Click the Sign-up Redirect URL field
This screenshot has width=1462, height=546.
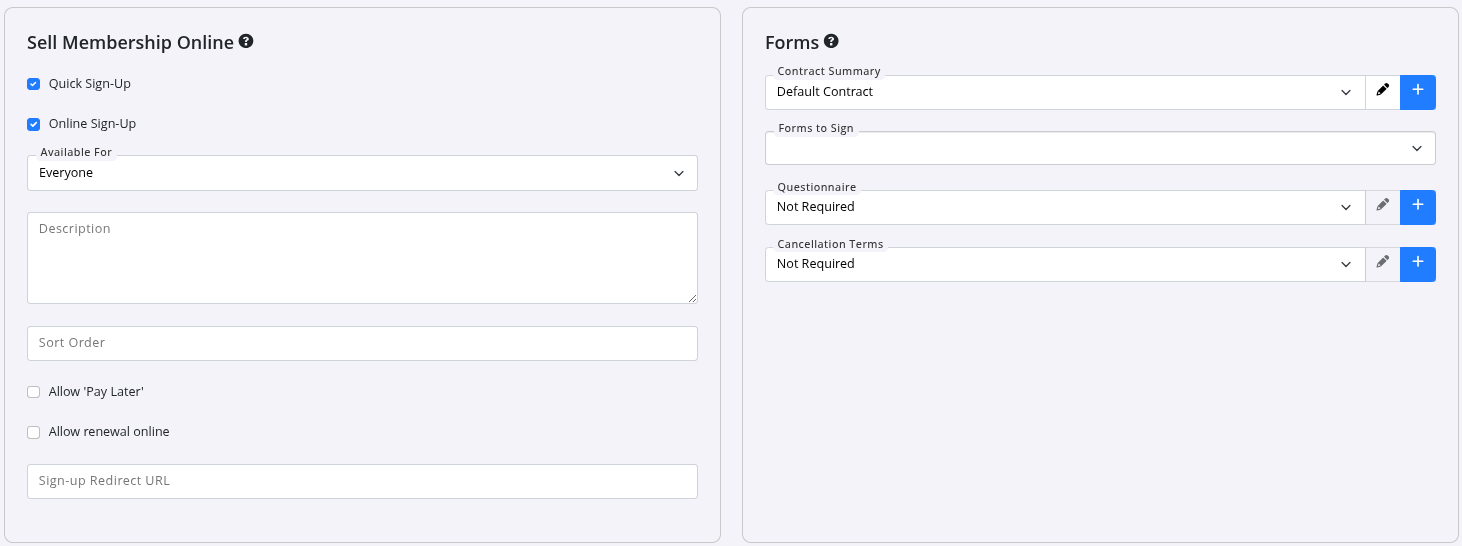[x=361, y=481]
